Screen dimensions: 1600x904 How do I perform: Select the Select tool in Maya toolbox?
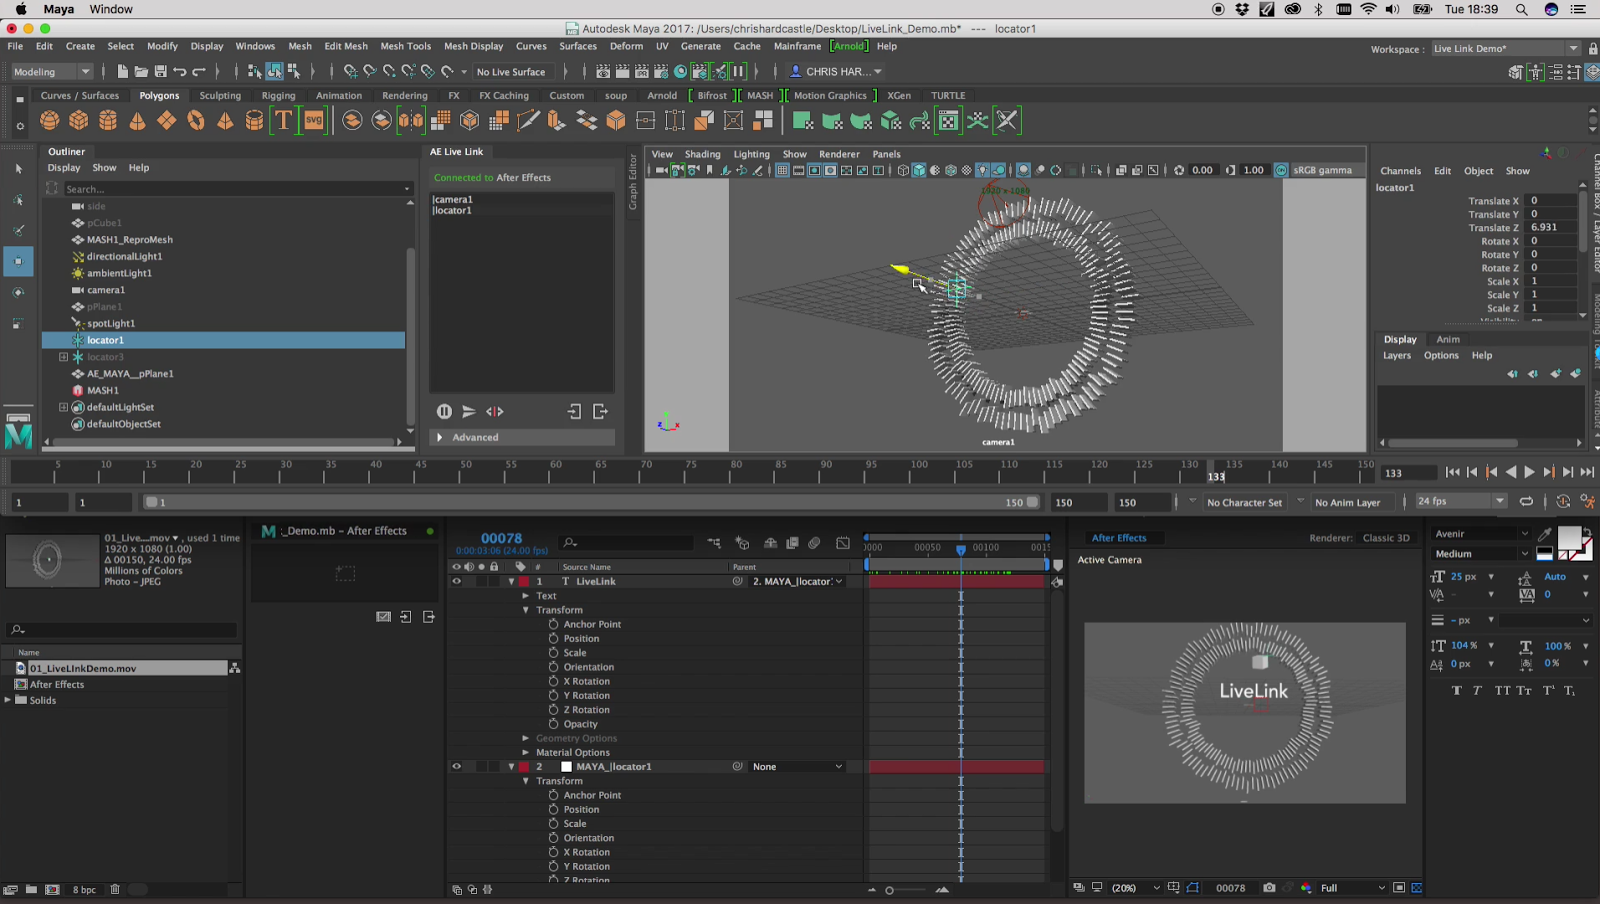[18, 169]
